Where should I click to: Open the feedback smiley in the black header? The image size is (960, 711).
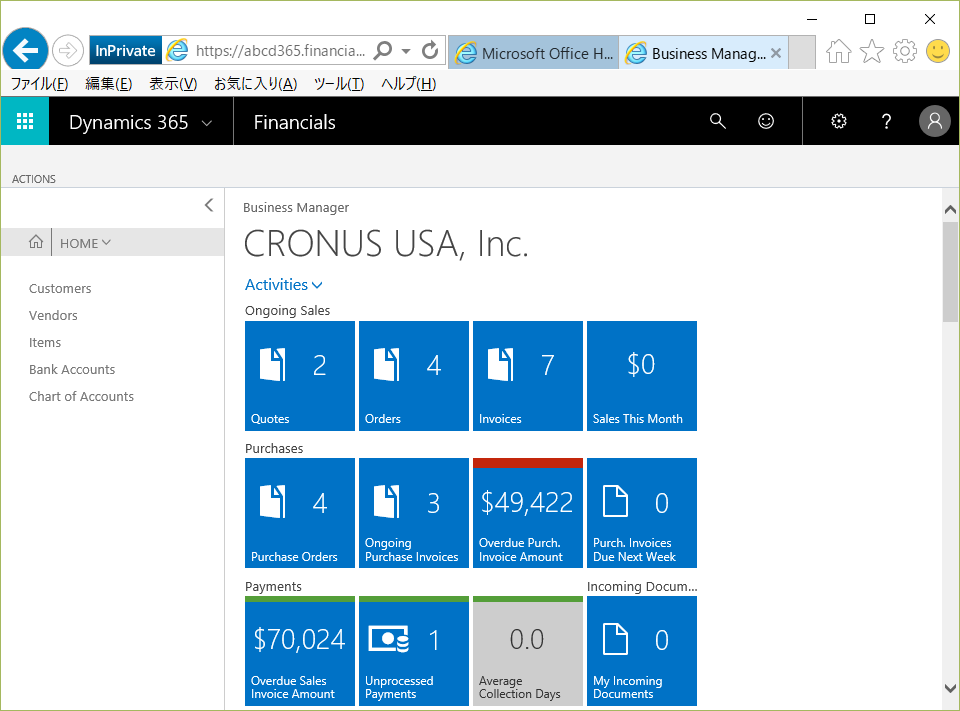coord(766,121)
